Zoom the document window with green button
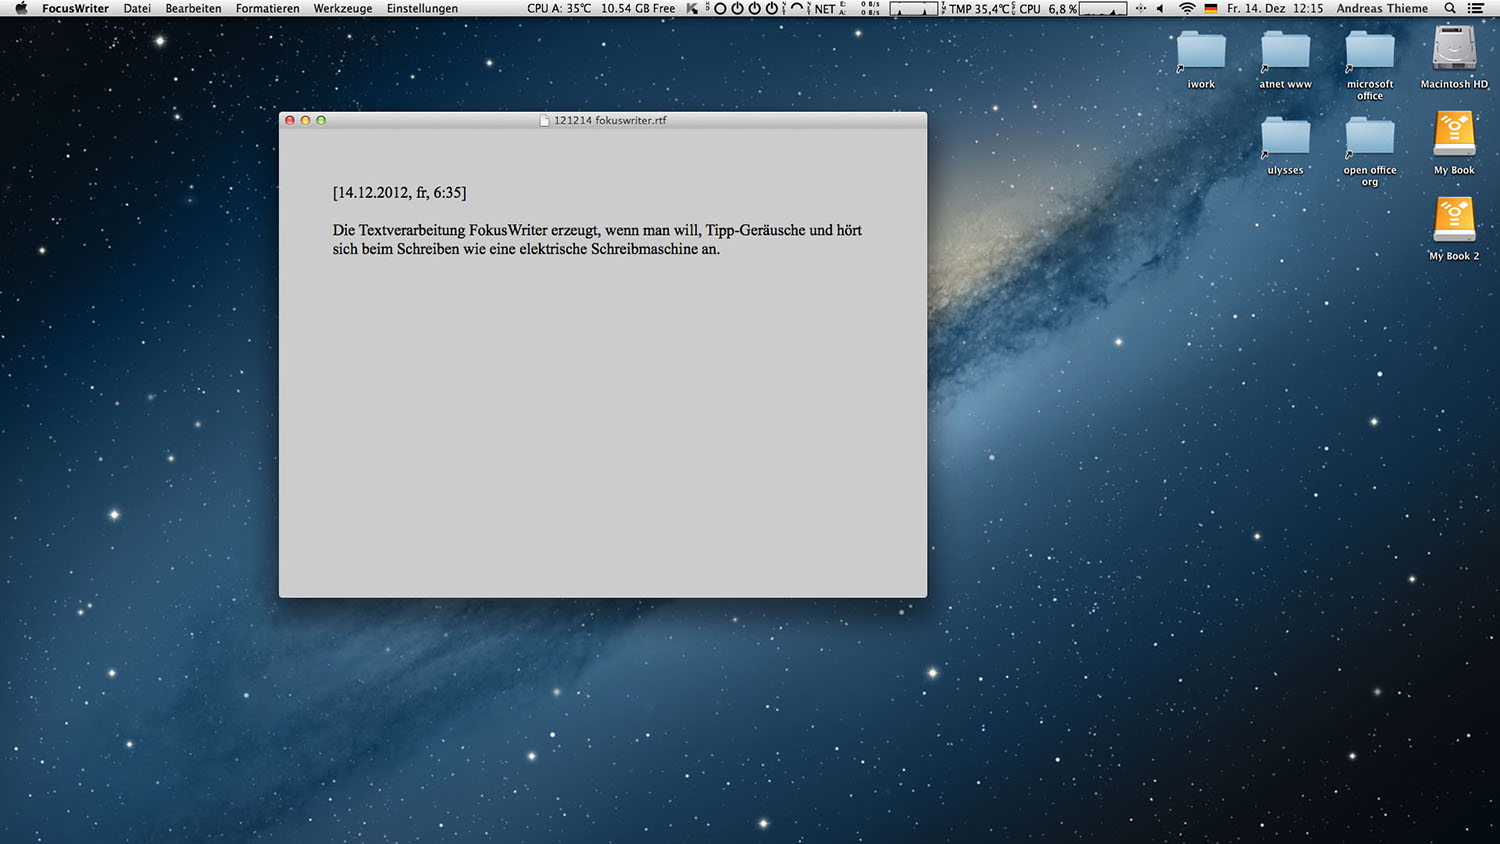This screenshot has width=1500, height=844. pos(321,120)
